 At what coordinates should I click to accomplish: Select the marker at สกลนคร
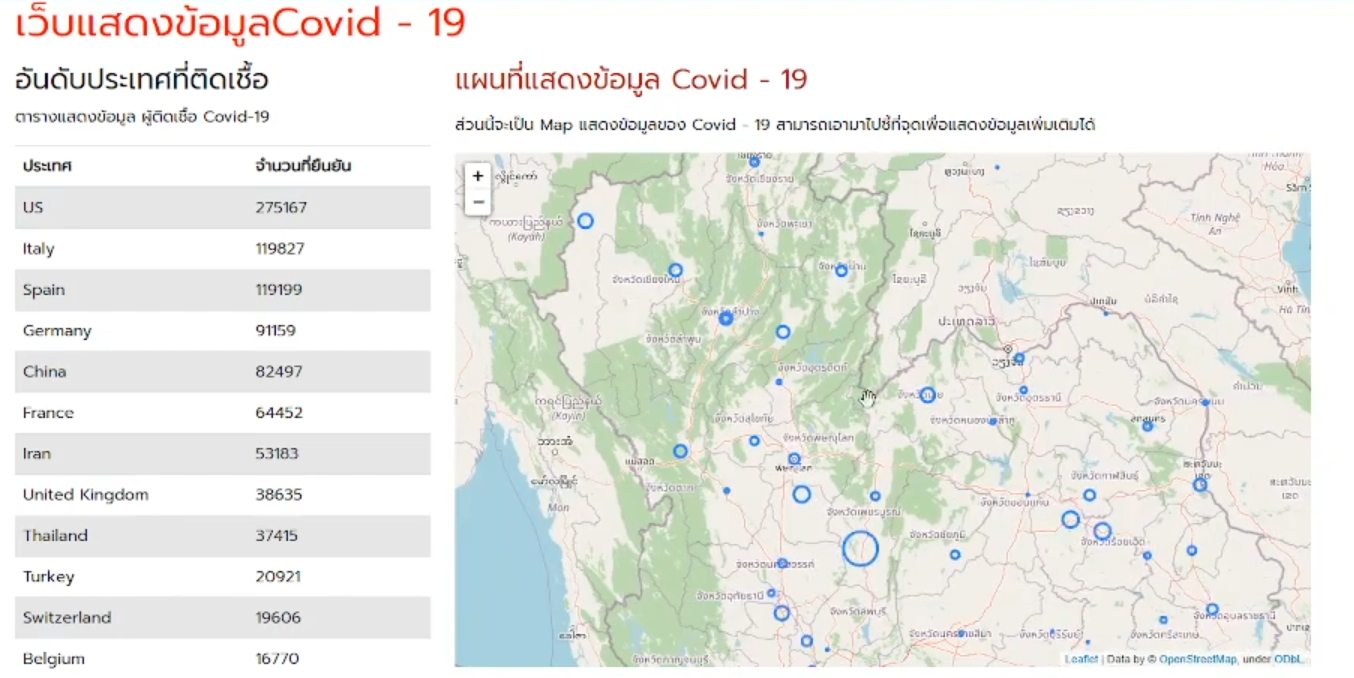coord(1147,426)
